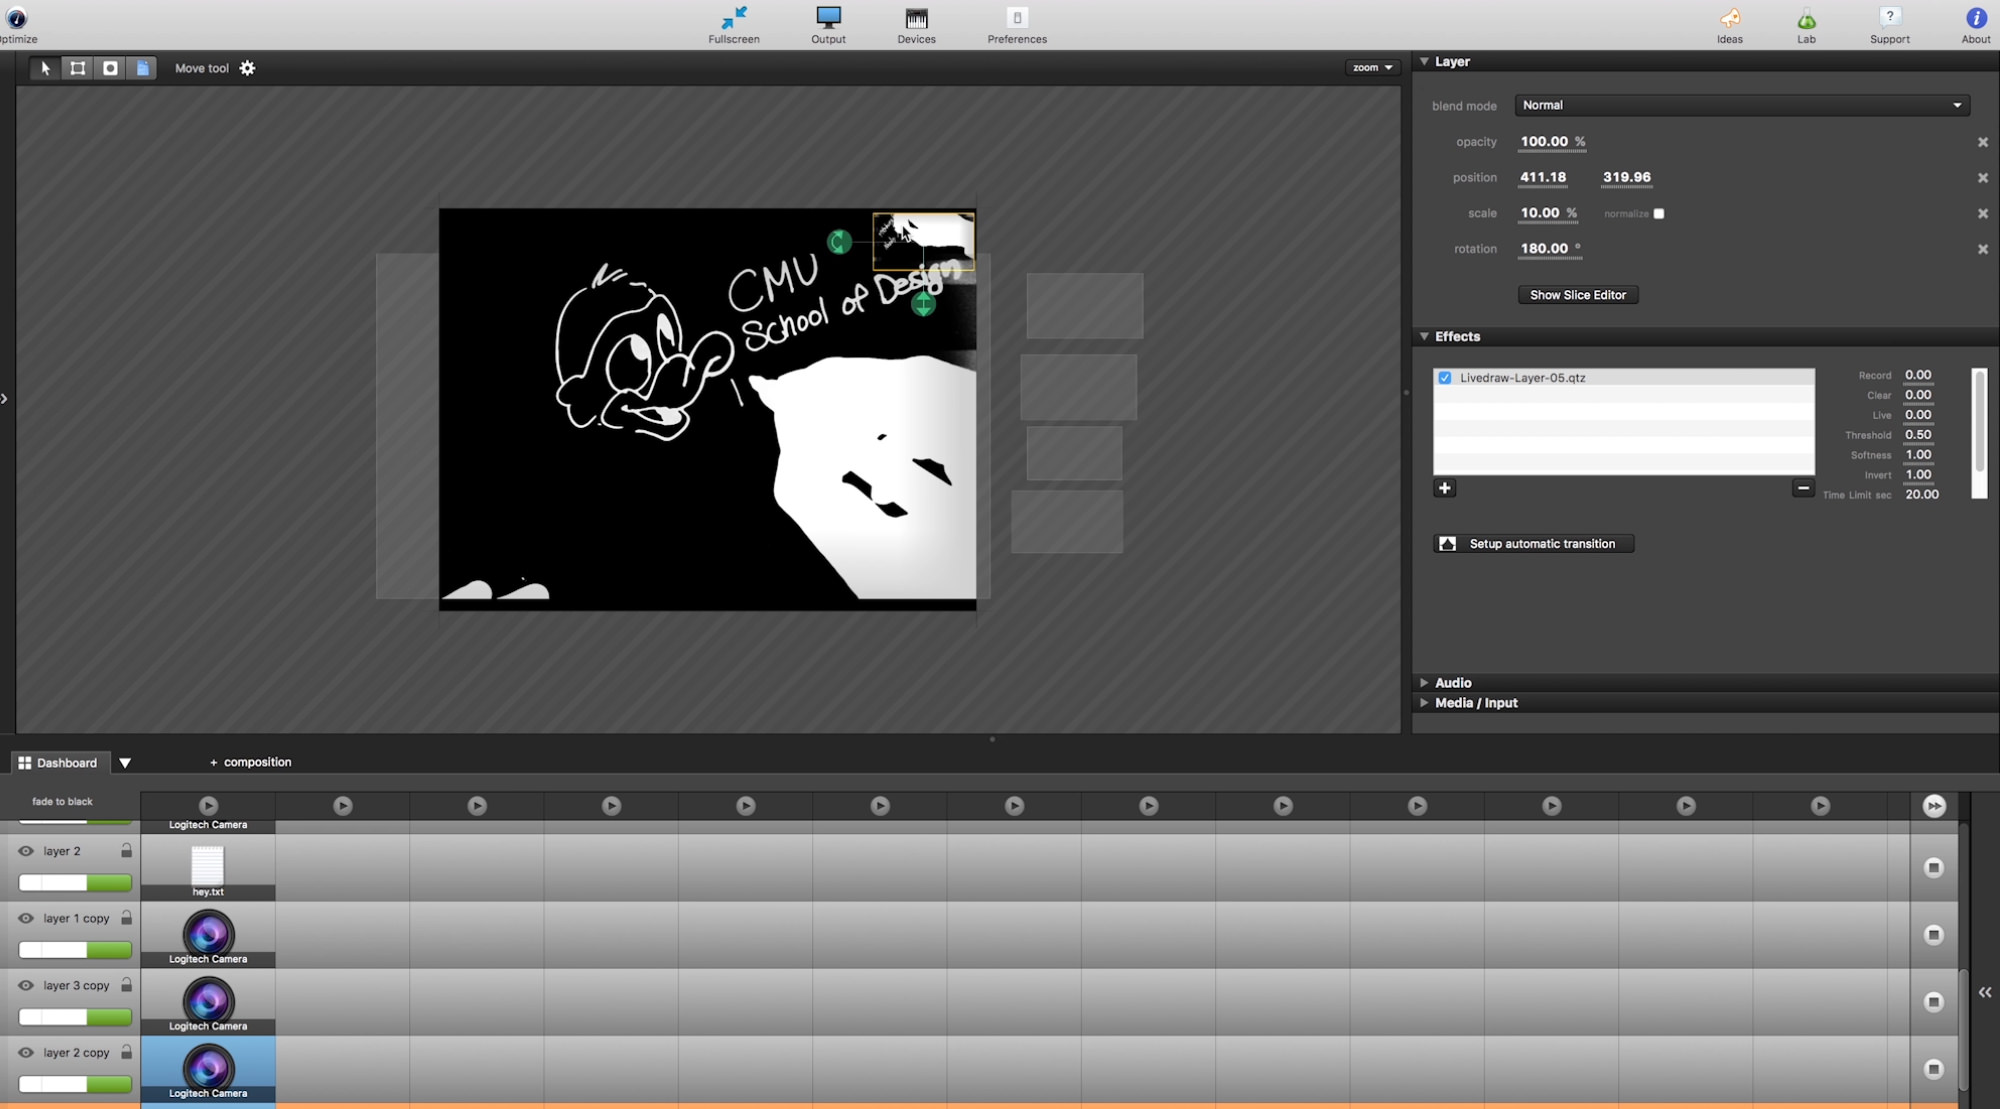The height and width of the screenshot is (1109, 2000).
Task: Remove effect with minus button
Action: pos(1803,488)
